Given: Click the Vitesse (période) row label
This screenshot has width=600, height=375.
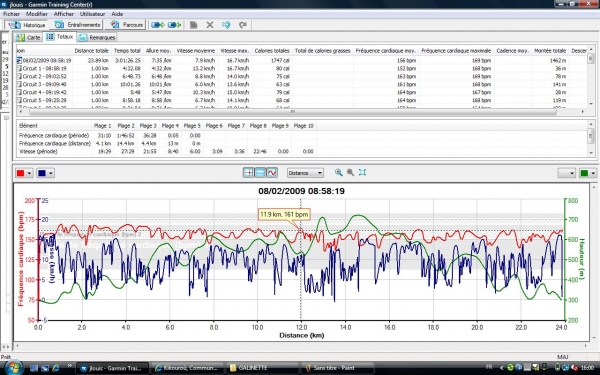Looking at the screenshot, I should (x=38, y=152).
